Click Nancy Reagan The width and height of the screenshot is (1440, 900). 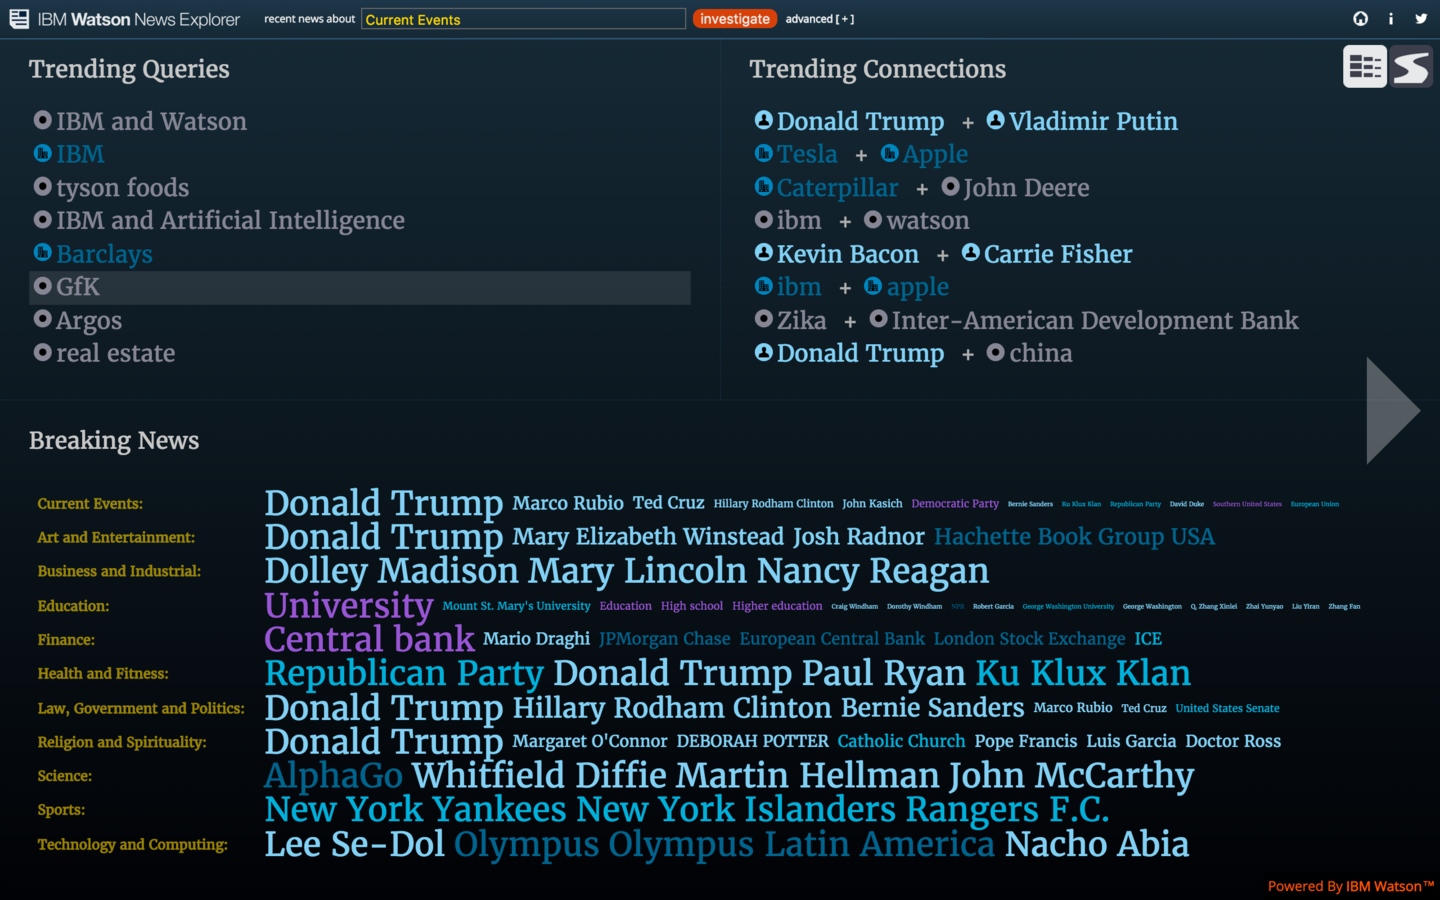[x=873, y=571]
